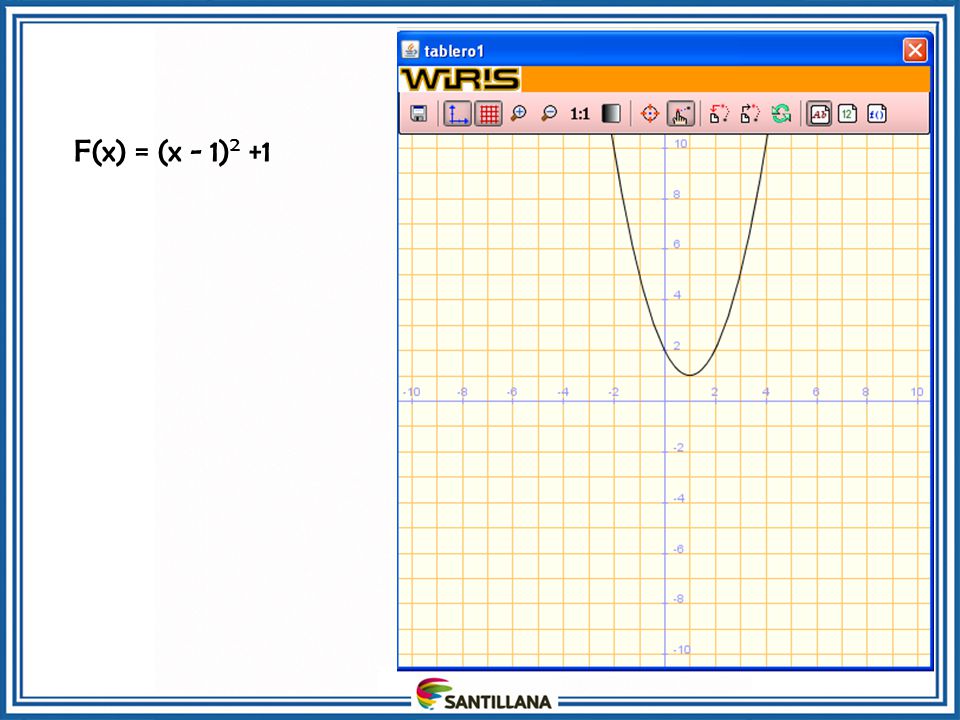Toggle the red grid display button
This screenshot has width=960, height=720.
(488, 114)
